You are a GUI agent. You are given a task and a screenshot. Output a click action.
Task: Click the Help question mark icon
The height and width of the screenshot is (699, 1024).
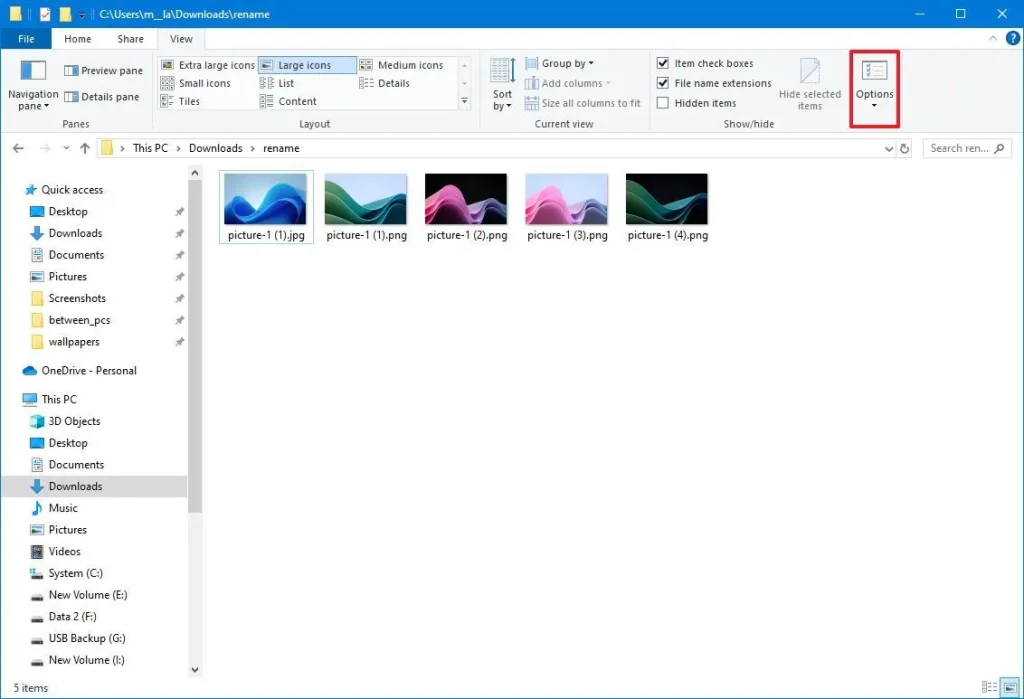[1010, 39]
